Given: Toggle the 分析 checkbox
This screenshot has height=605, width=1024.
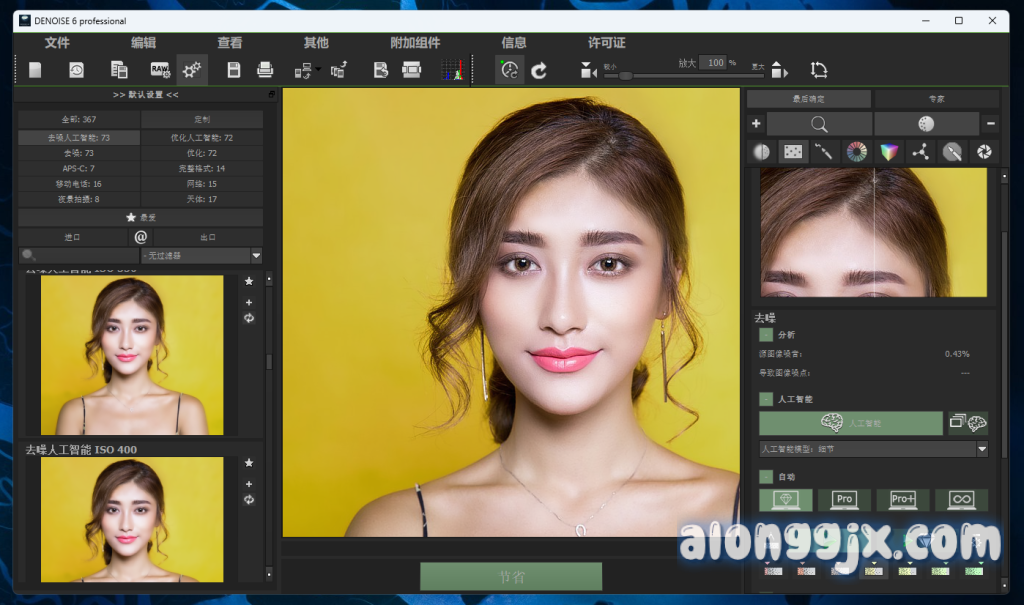Looking at the screenshot, I should click(766, 335).
